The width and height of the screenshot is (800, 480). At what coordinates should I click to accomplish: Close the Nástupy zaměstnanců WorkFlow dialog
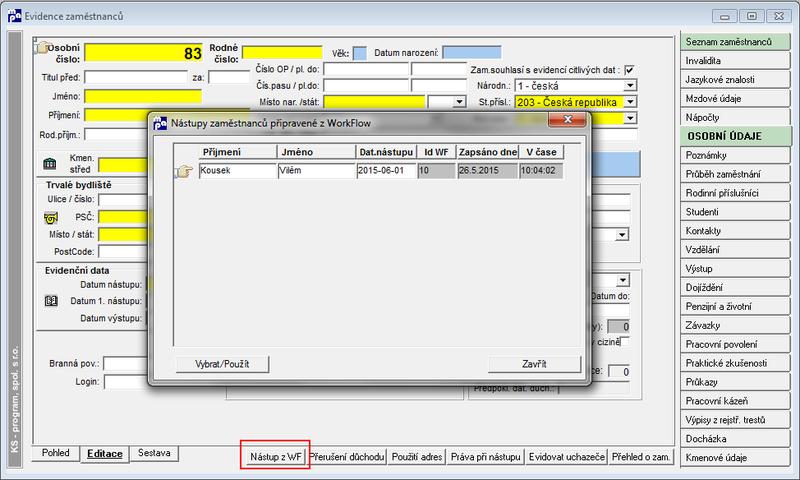tap(567, 119)
